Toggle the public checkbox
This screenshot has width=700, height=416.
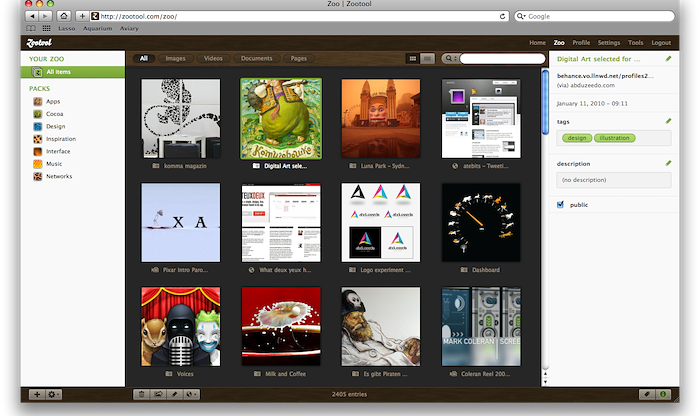[560, 205]
